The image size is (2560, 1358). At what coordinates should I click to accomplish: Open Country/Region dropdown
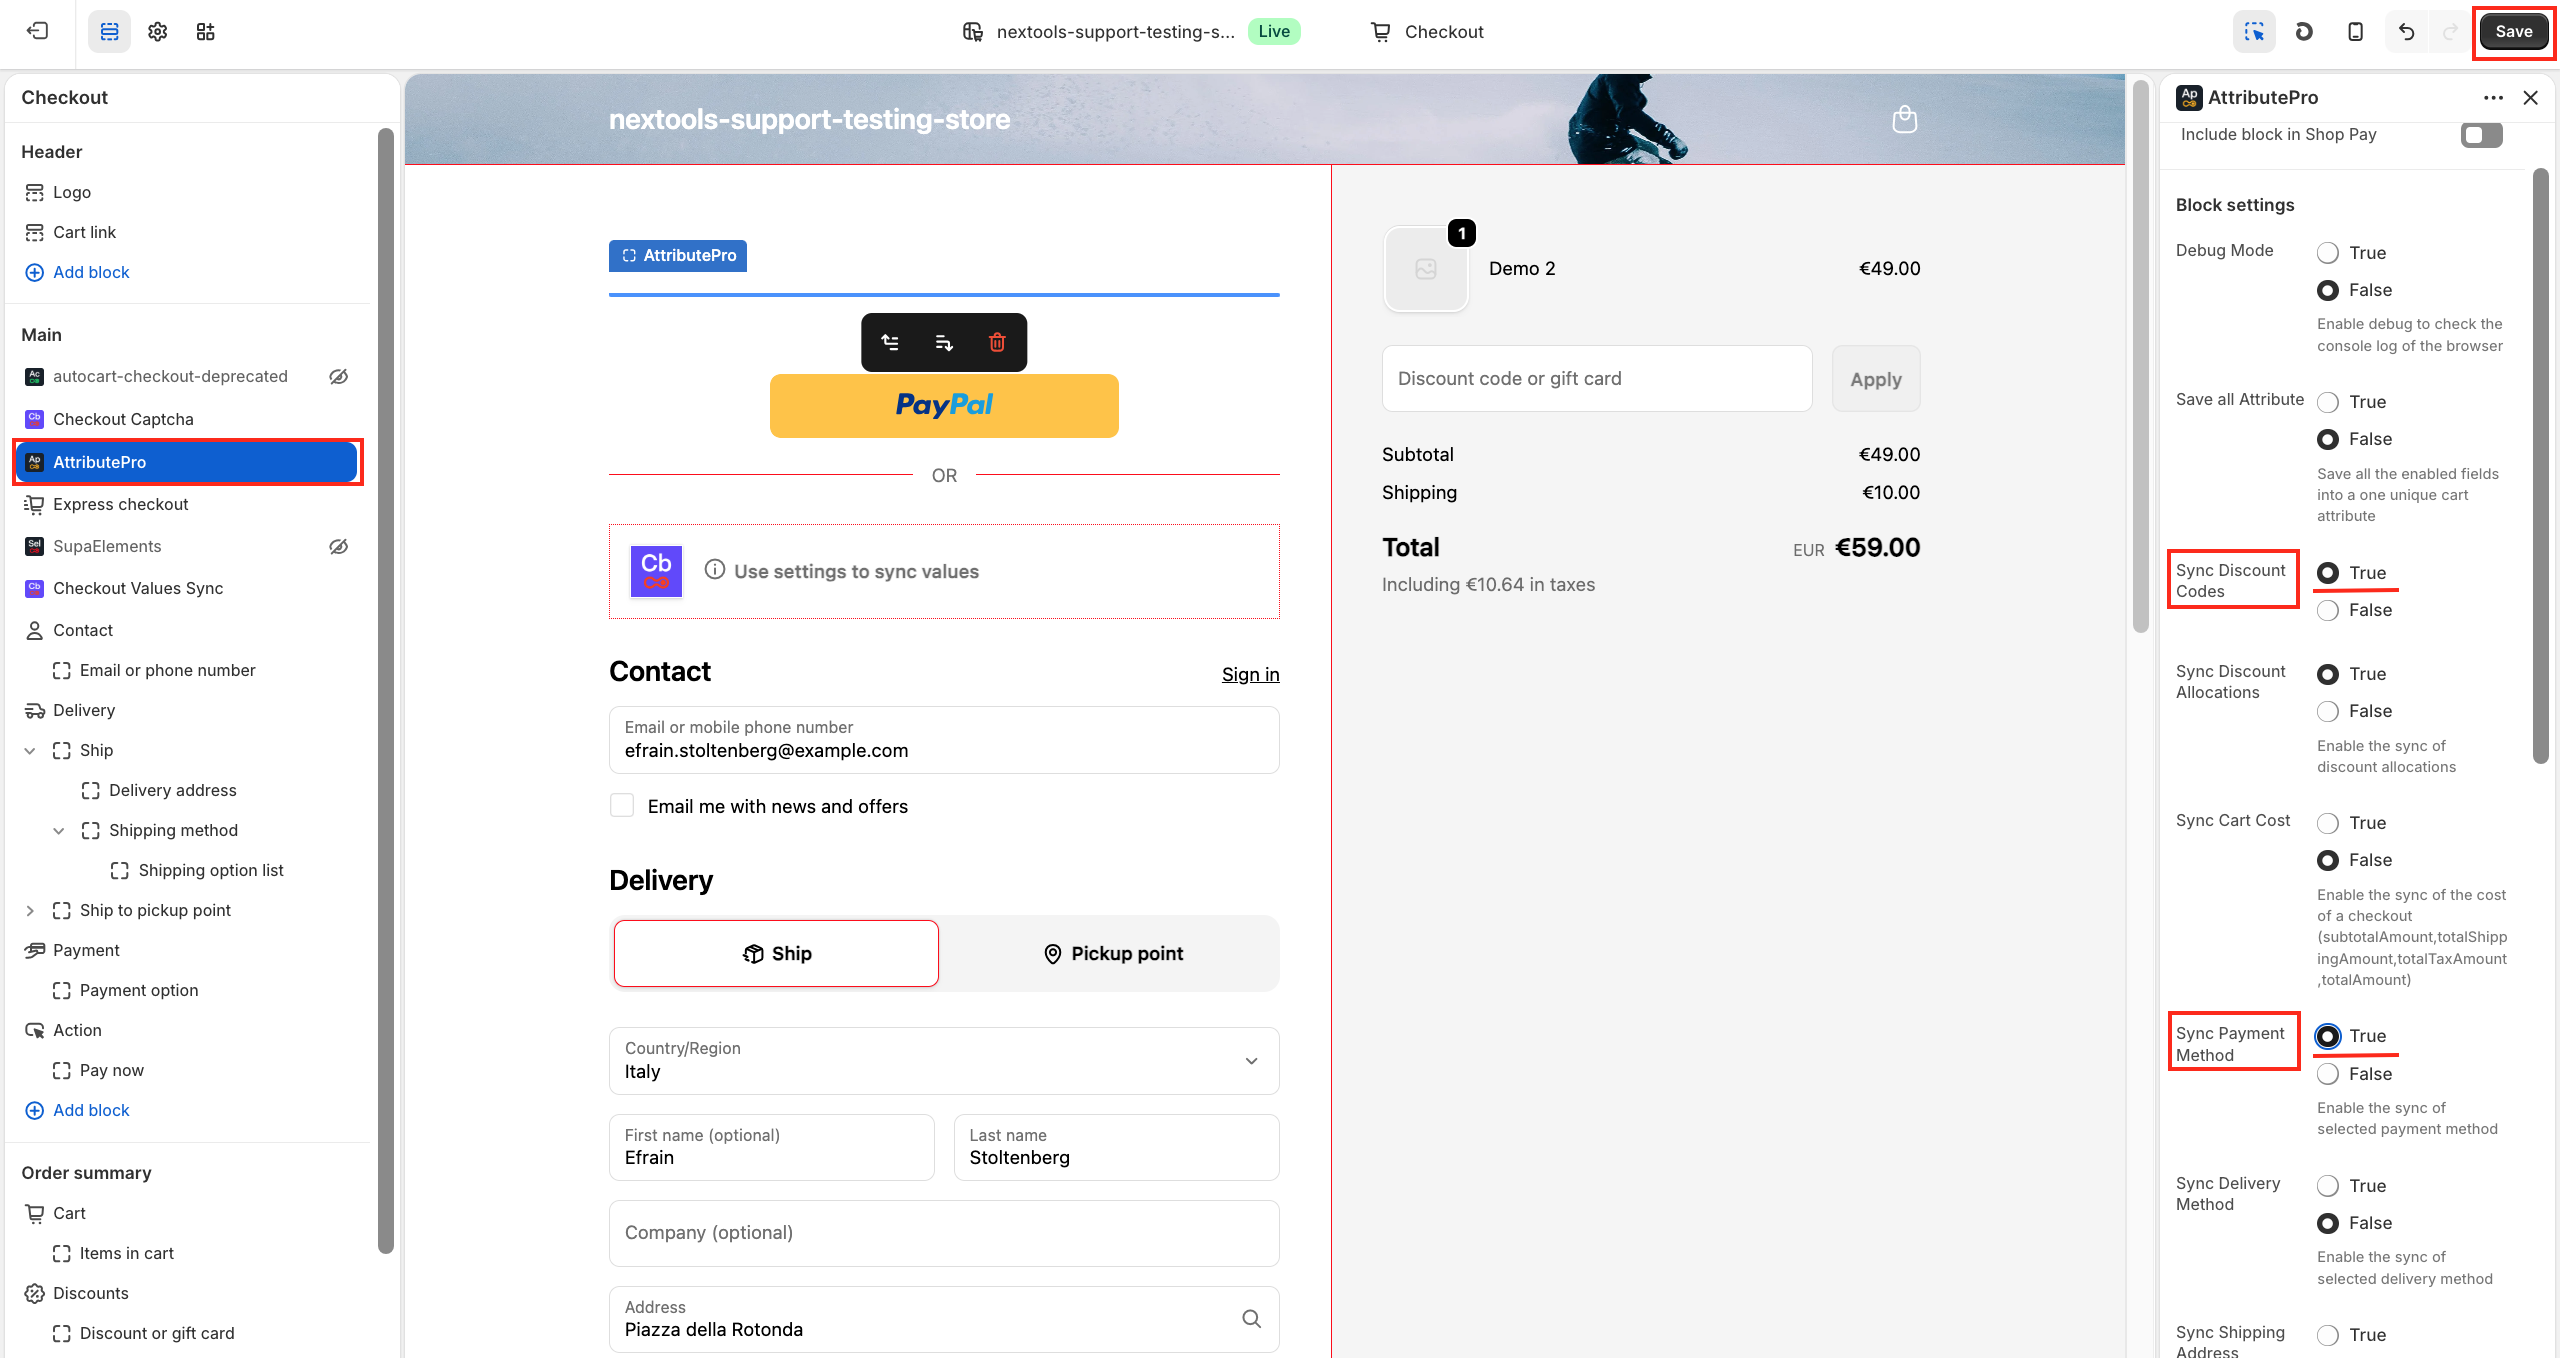[943, 1061]
